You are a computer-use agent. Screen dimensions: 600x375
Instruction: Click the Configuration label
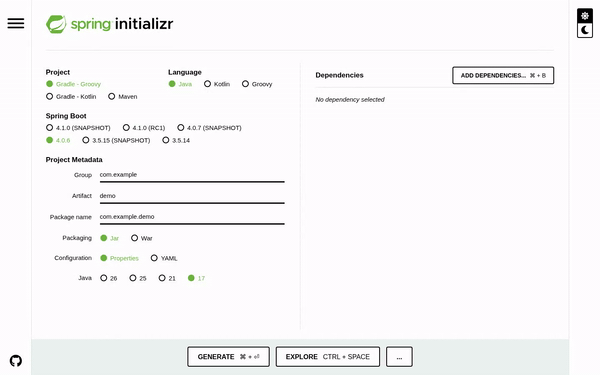73,258
